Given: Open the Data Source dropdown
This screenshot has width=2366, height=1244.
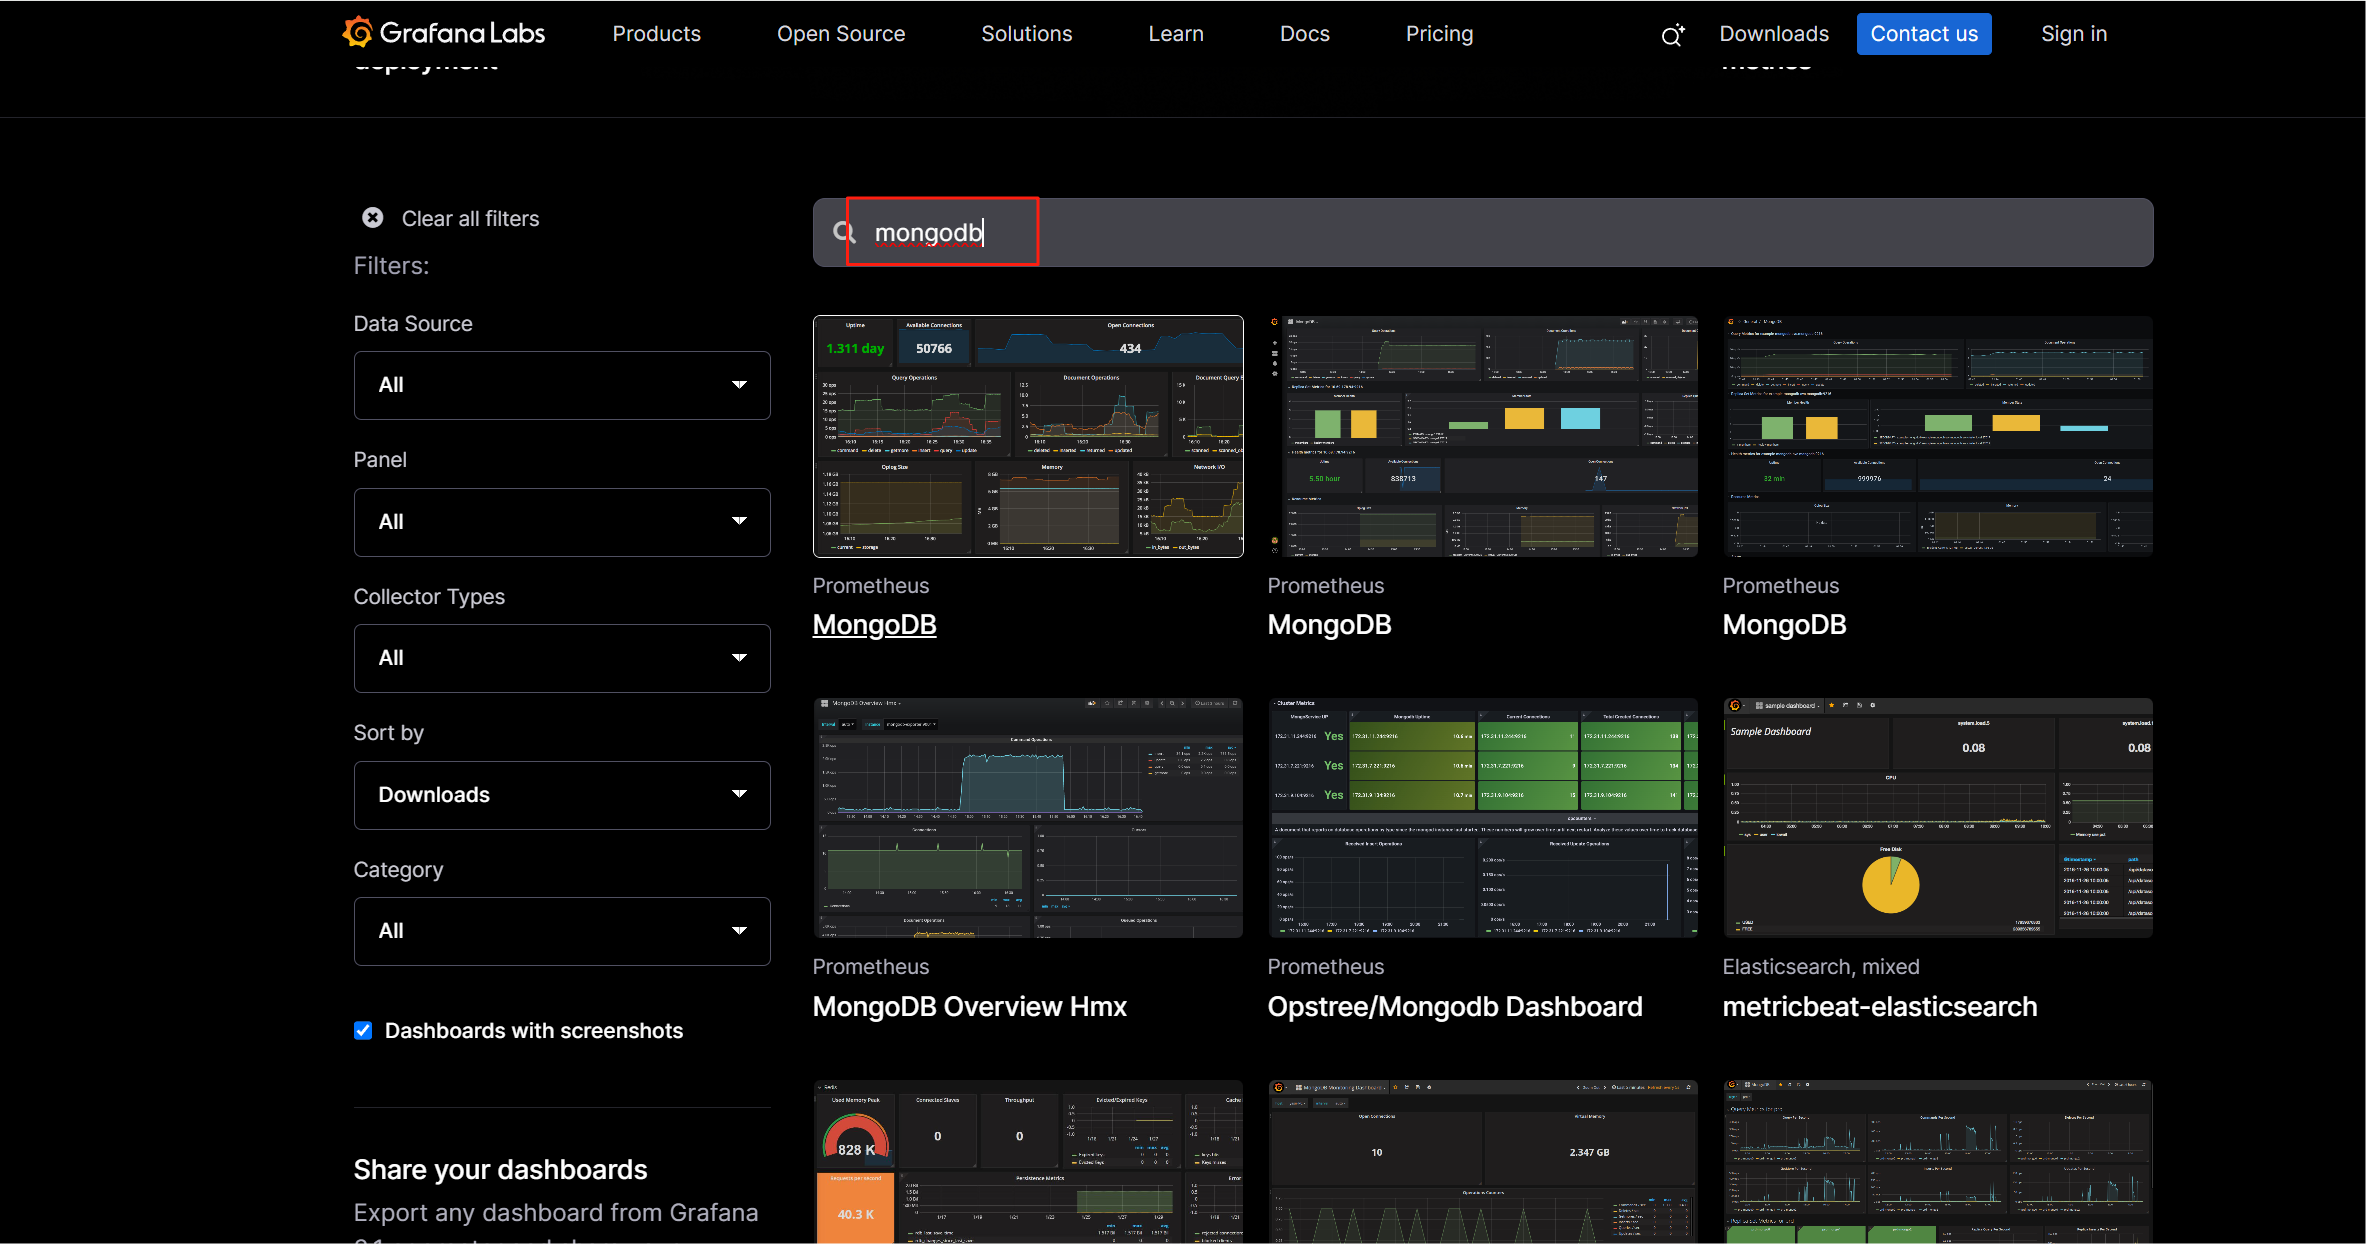Looking at the screenshot, I should click(x=562, y=385).
